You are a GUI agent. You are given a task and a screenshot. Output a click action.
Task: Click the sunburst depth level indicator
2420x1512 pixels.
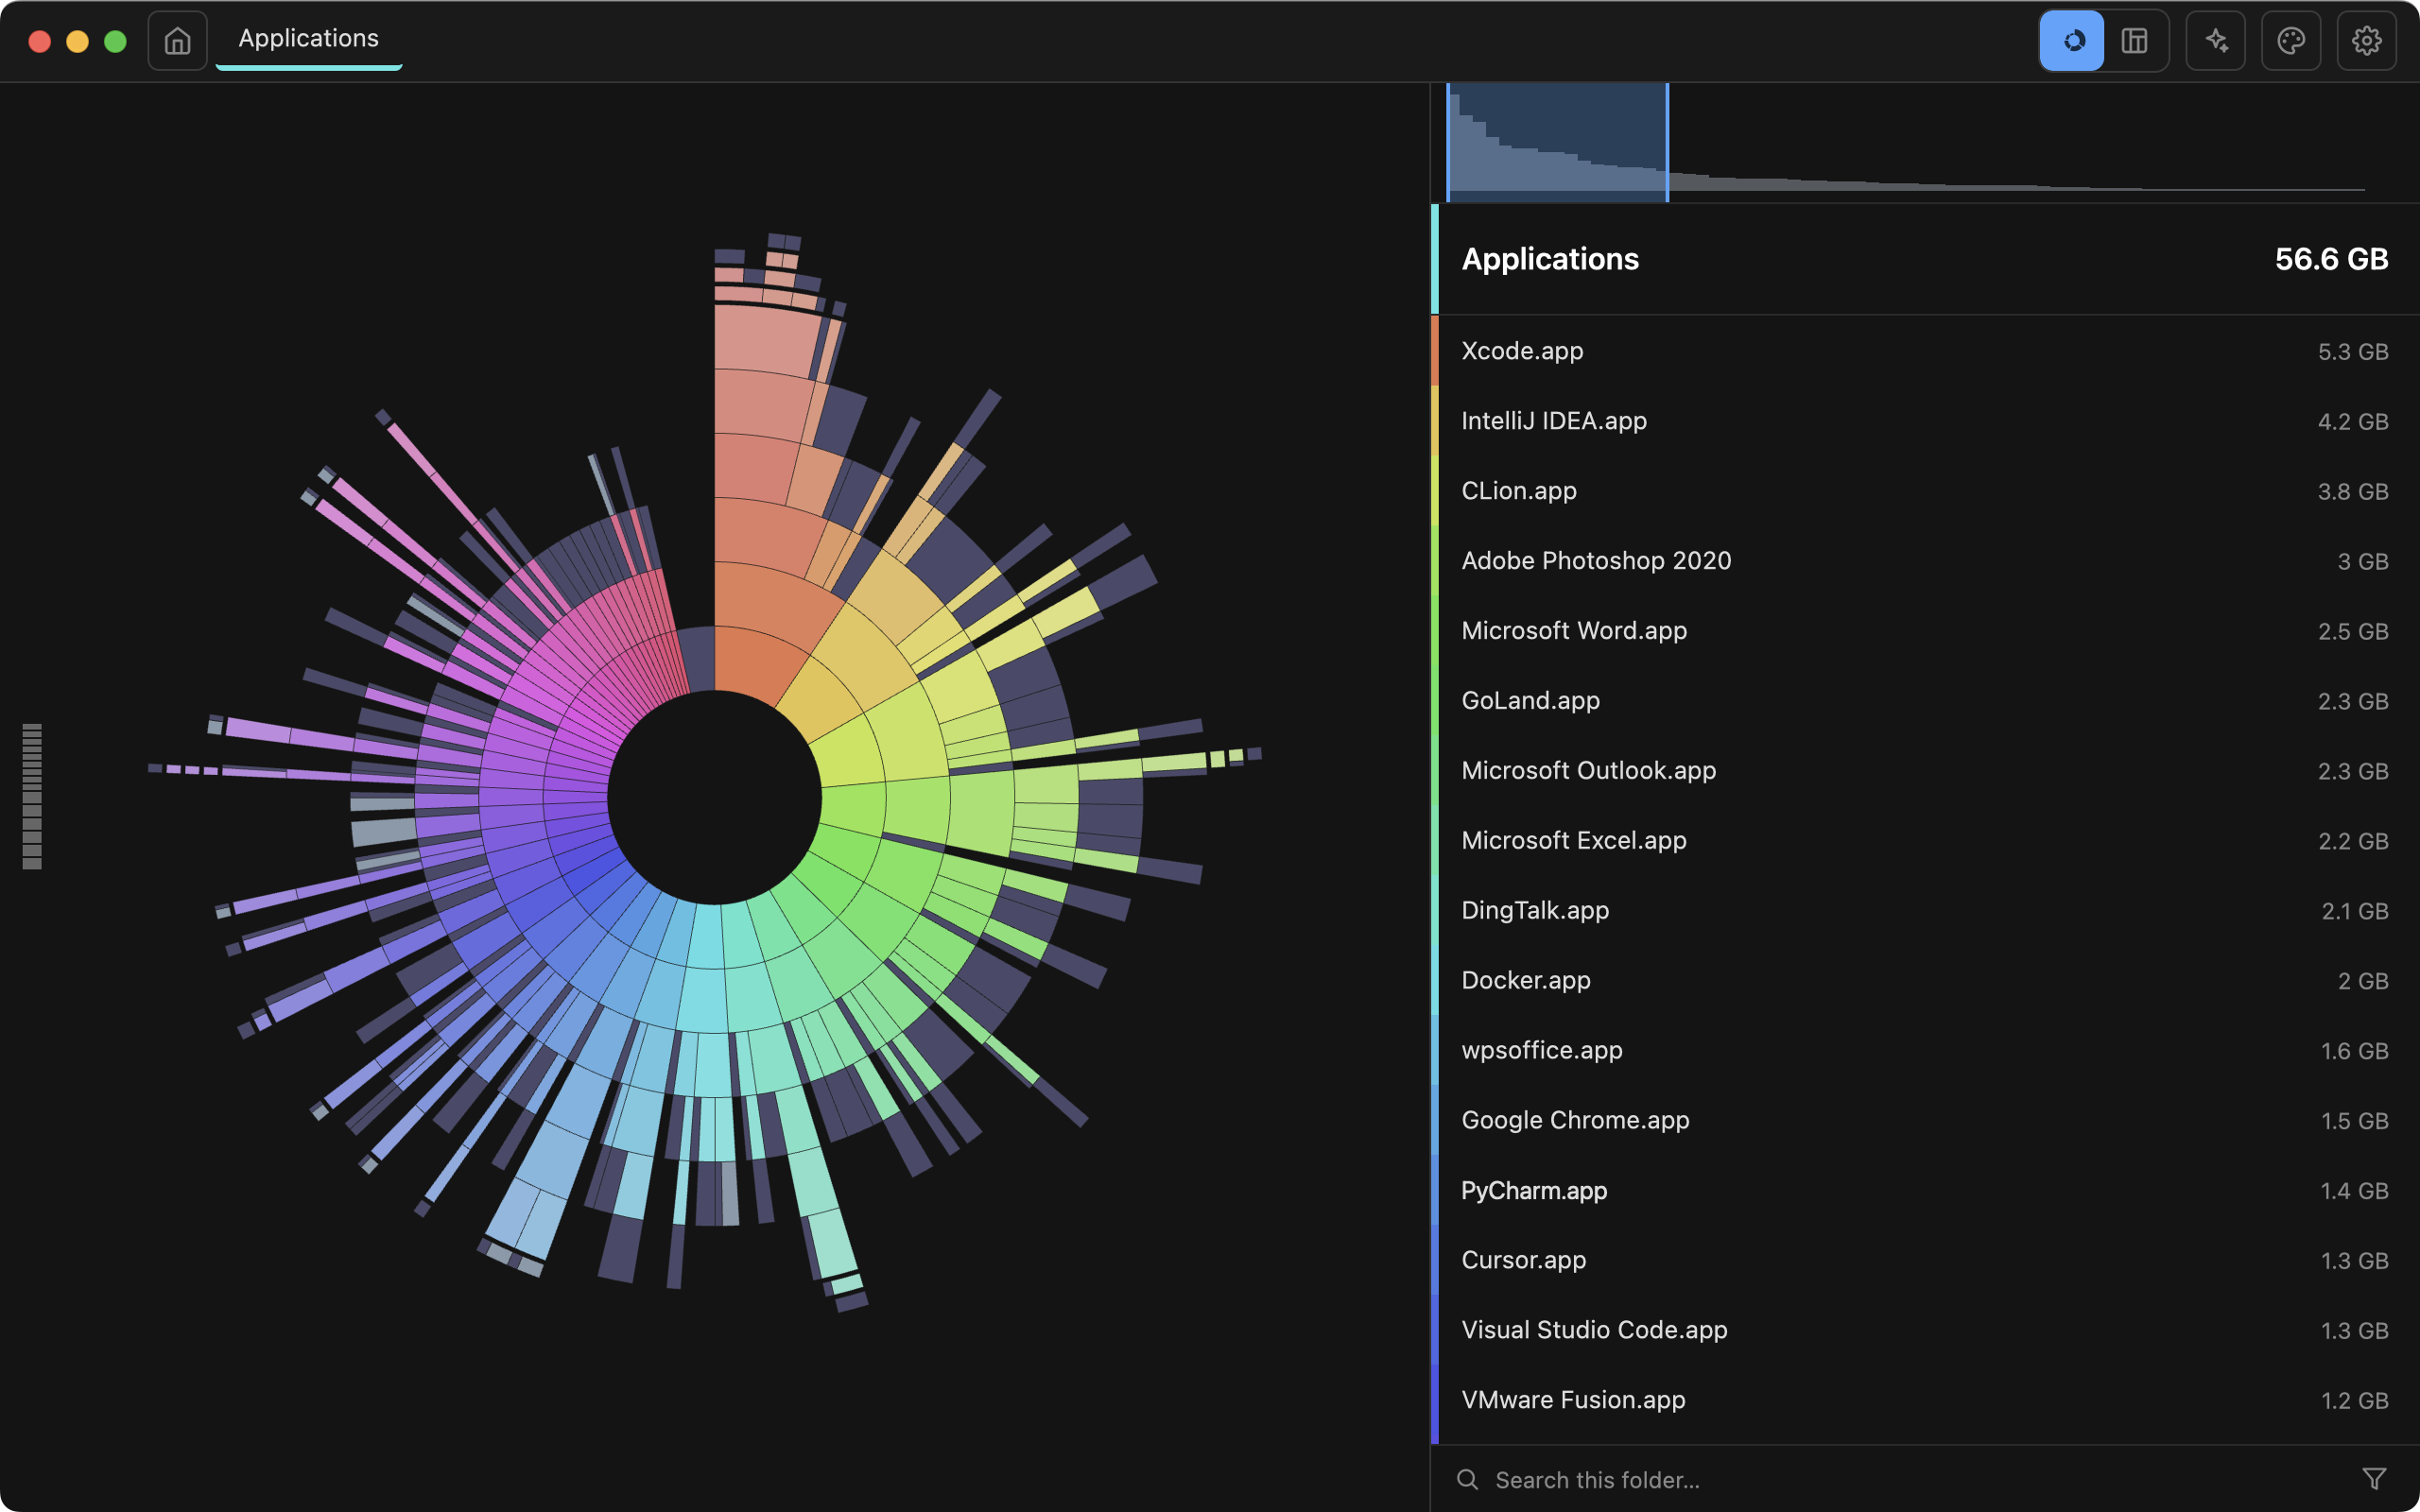[x=32, y=796]
